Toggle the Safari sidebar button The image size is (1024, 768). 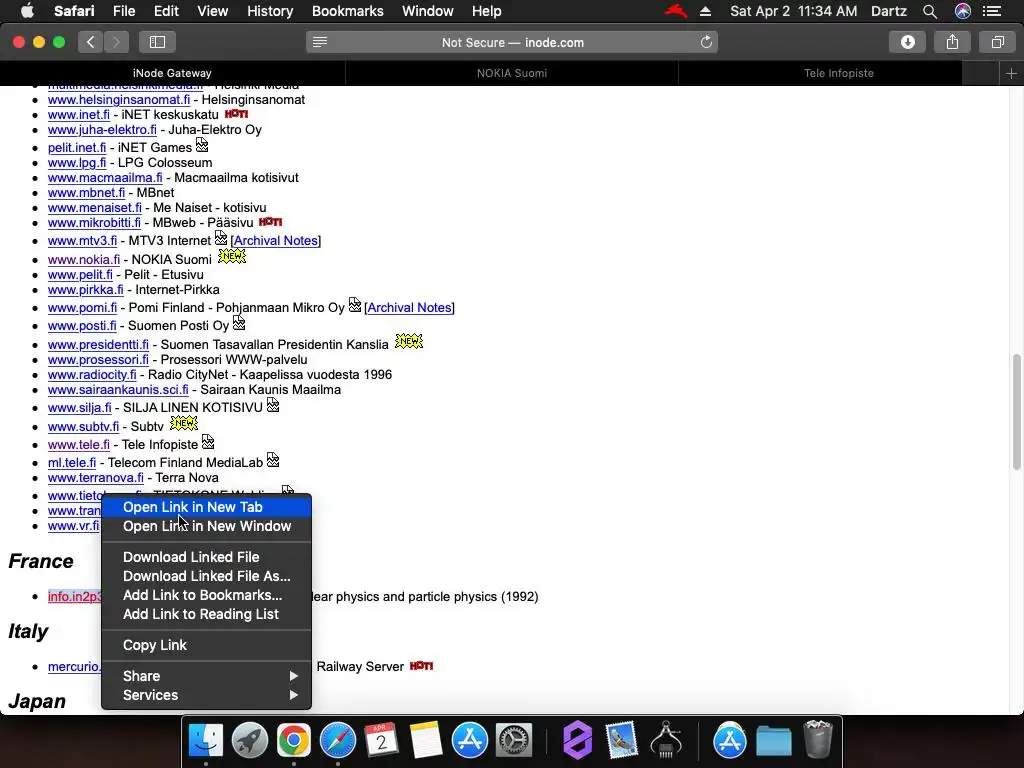coord(157,42)
